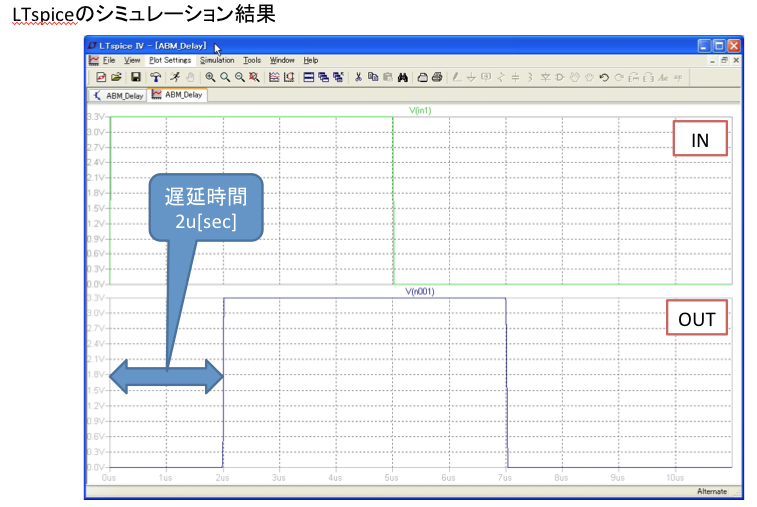This screenshot has width=757, height=507.
Task: Open the Simulation menu
Action: click(217, 60)
